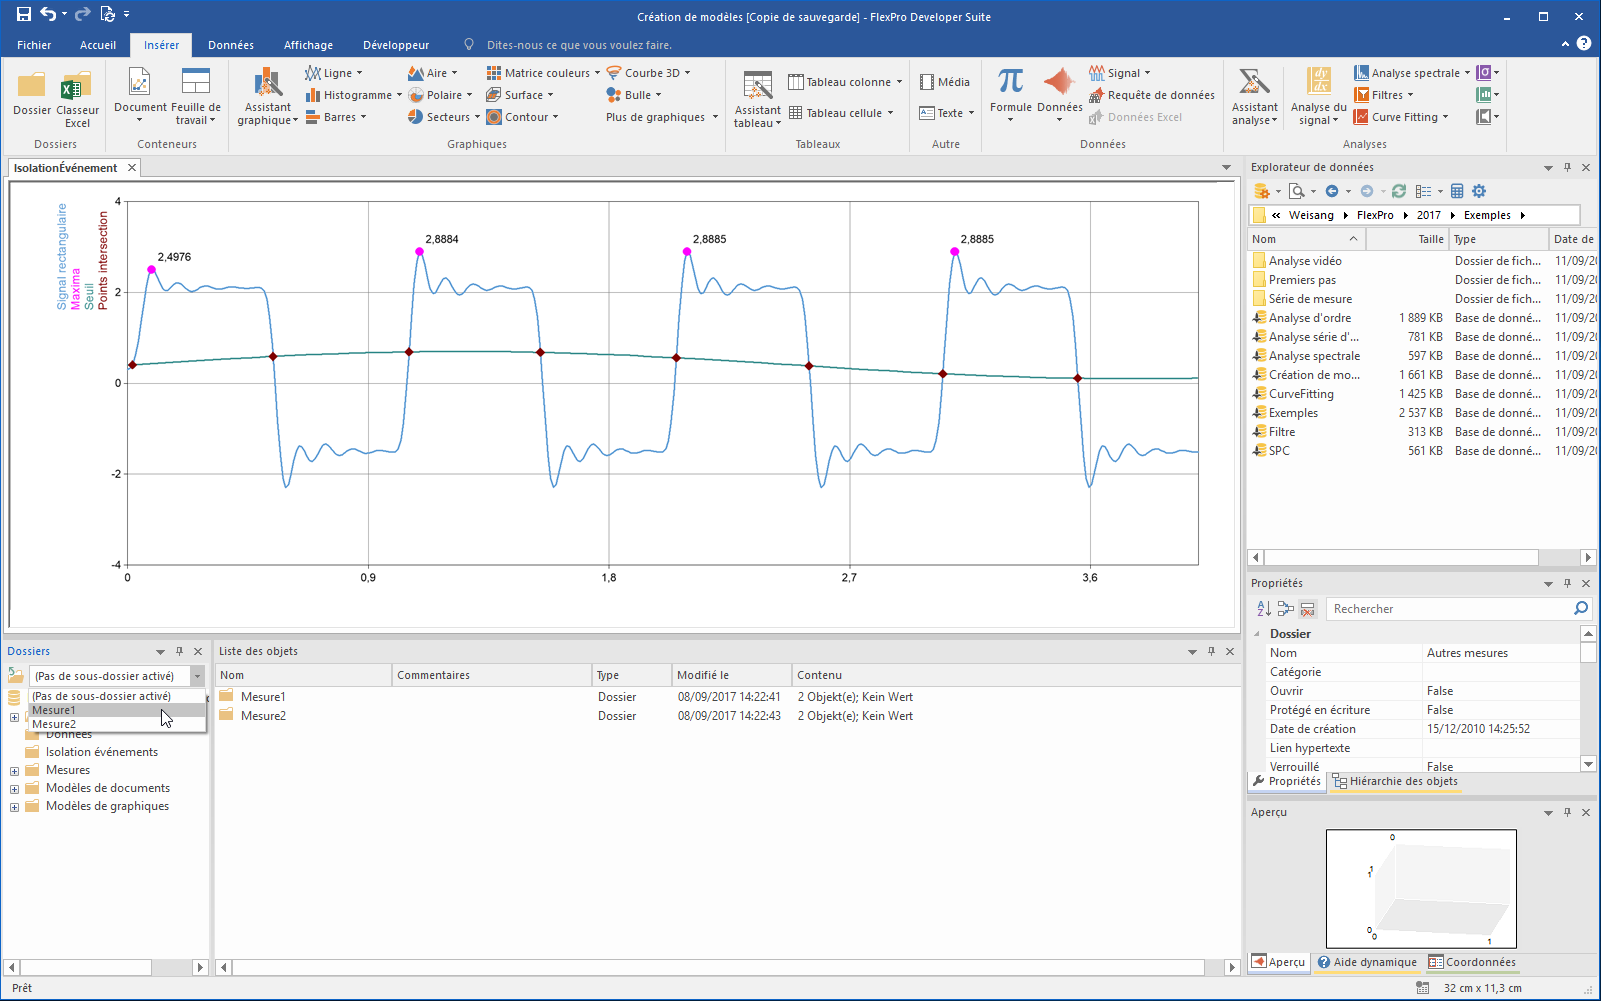Open the Assistant analyse wizard
Screen dimensions: 1601x1001
(x=1254, y=96)
